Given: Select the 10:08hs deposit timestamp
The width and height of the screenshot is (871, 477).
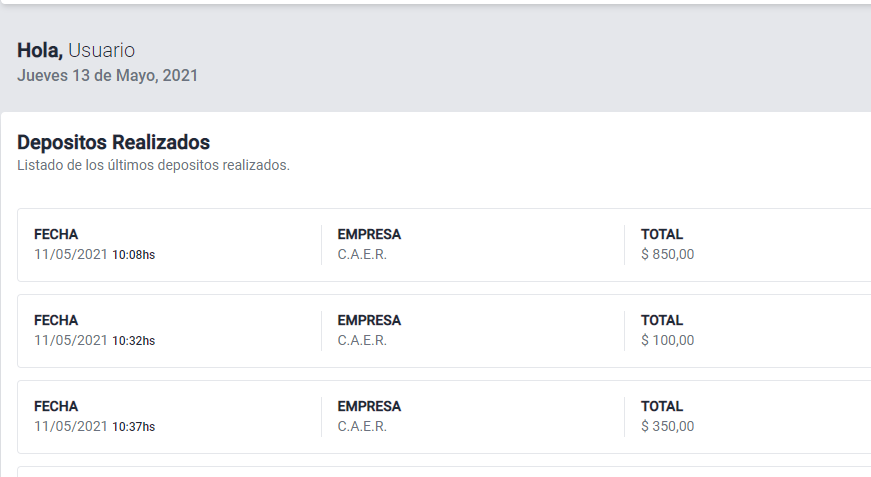Looking at the screenshot, I should coord(133,255).
